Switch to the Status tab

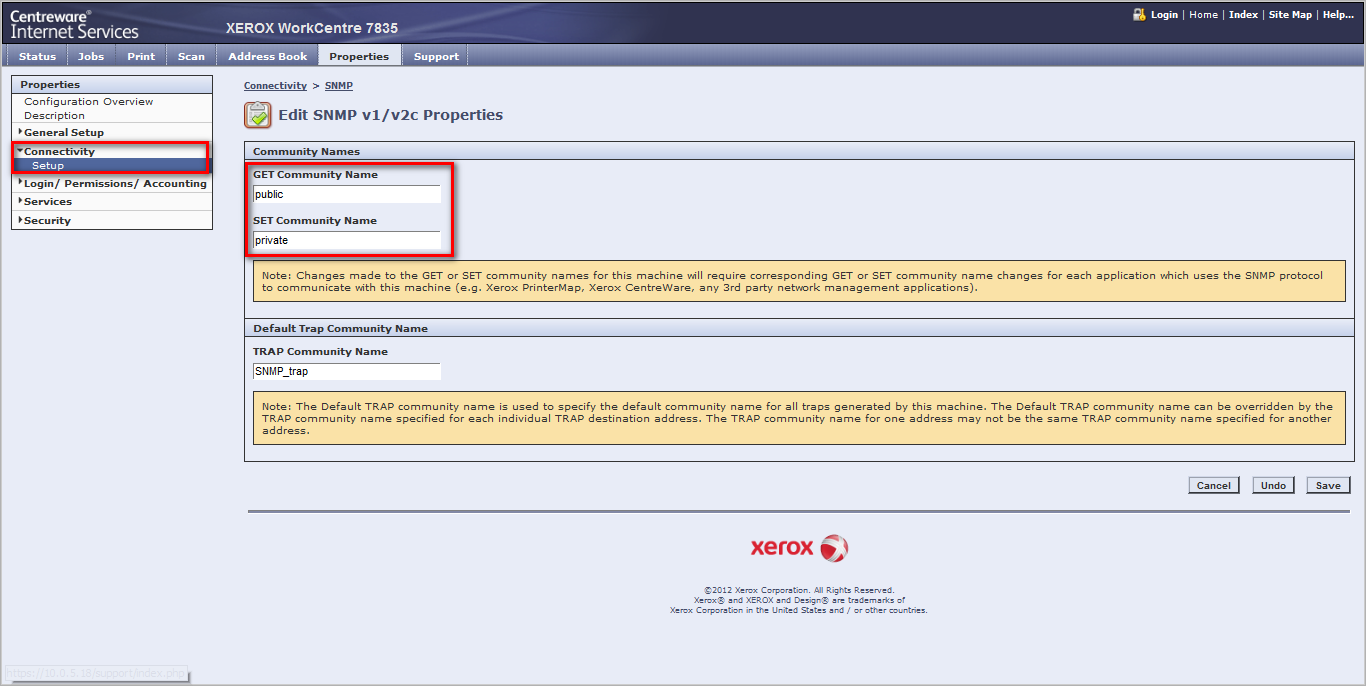(37, 57)
